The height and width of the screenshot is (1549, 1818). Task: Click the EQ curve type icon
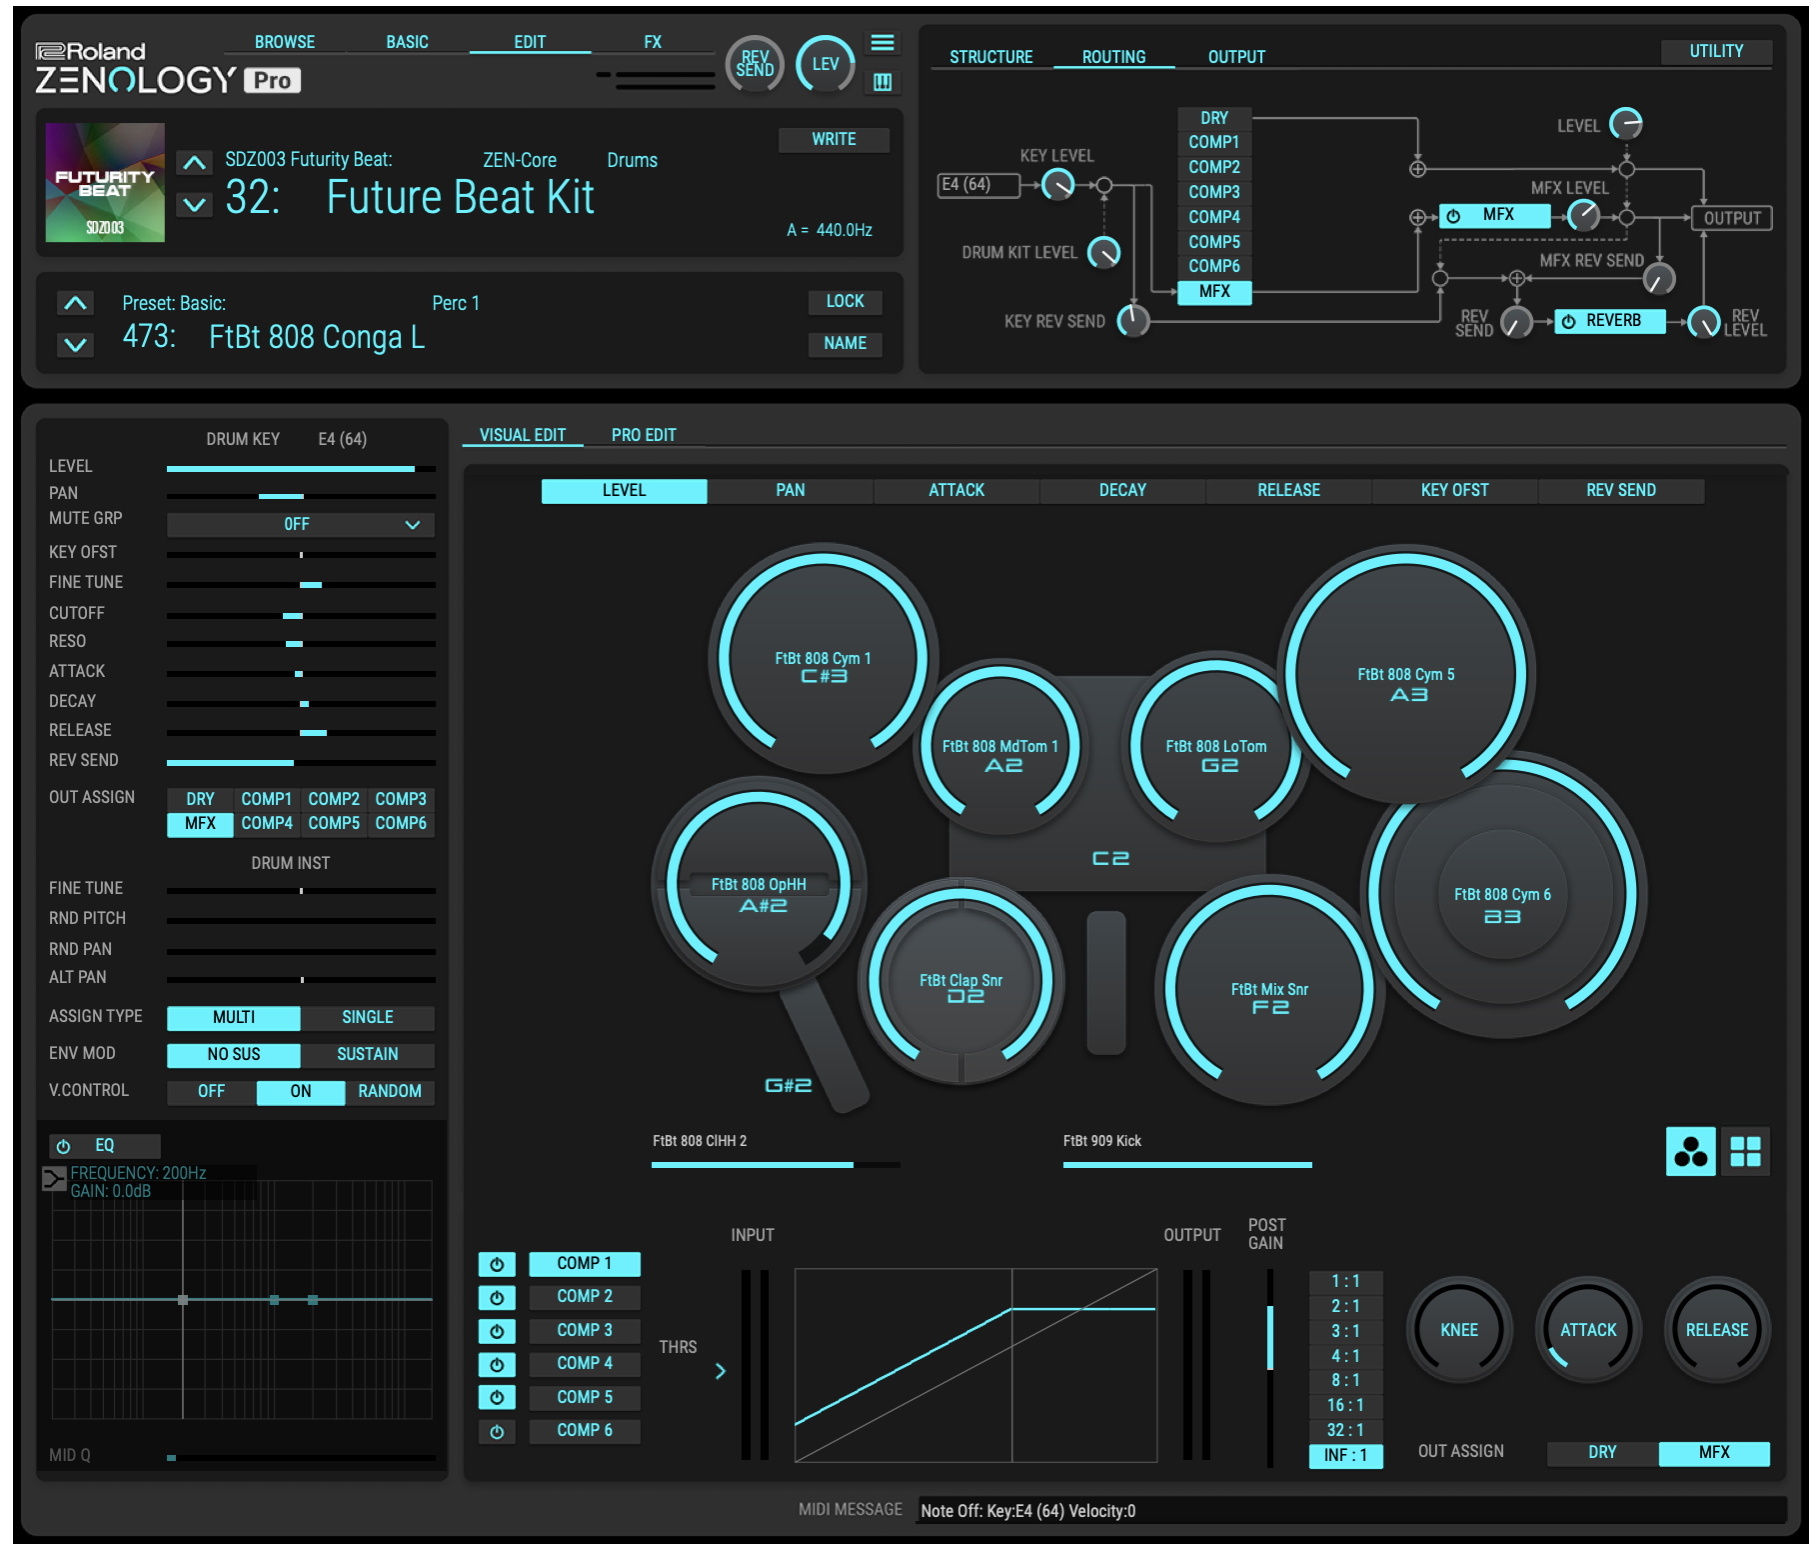54,1179
